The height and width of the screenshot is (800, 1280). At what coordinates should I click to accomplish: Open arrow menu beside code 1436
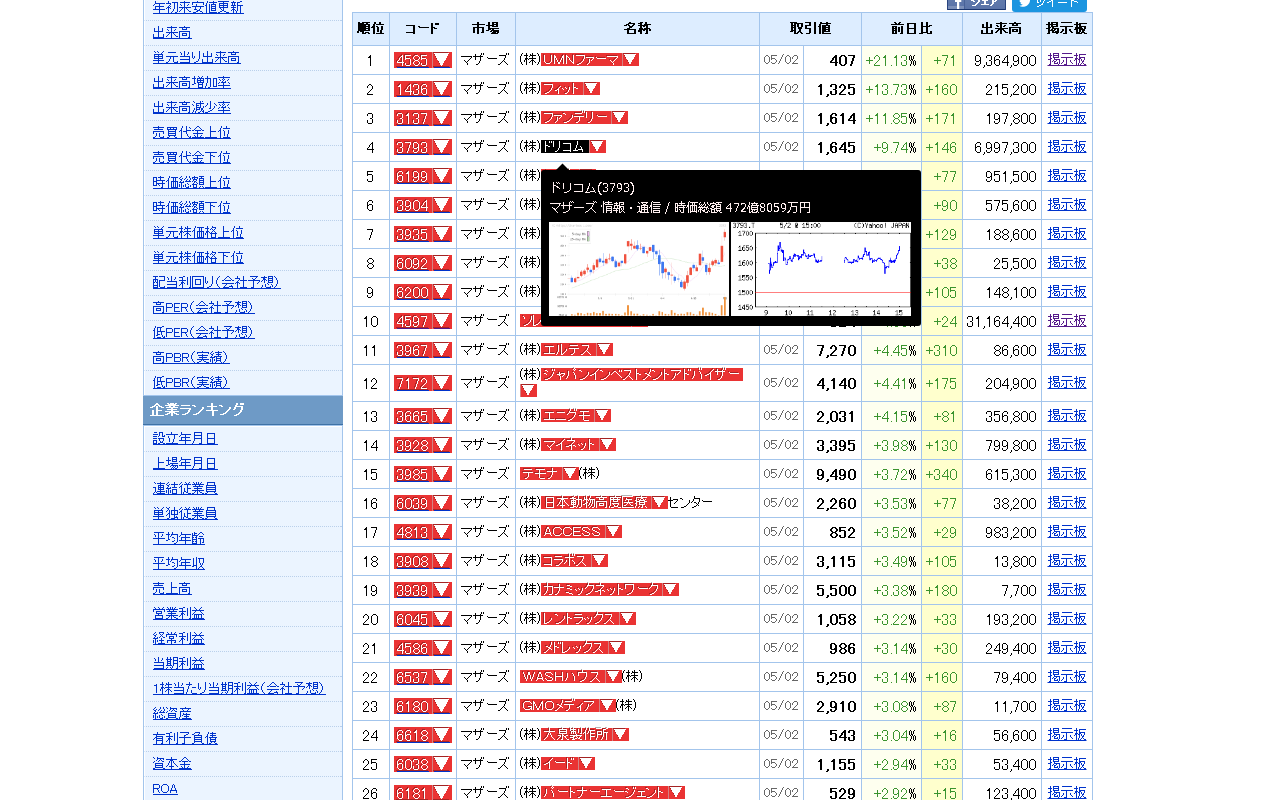(441, 89)
